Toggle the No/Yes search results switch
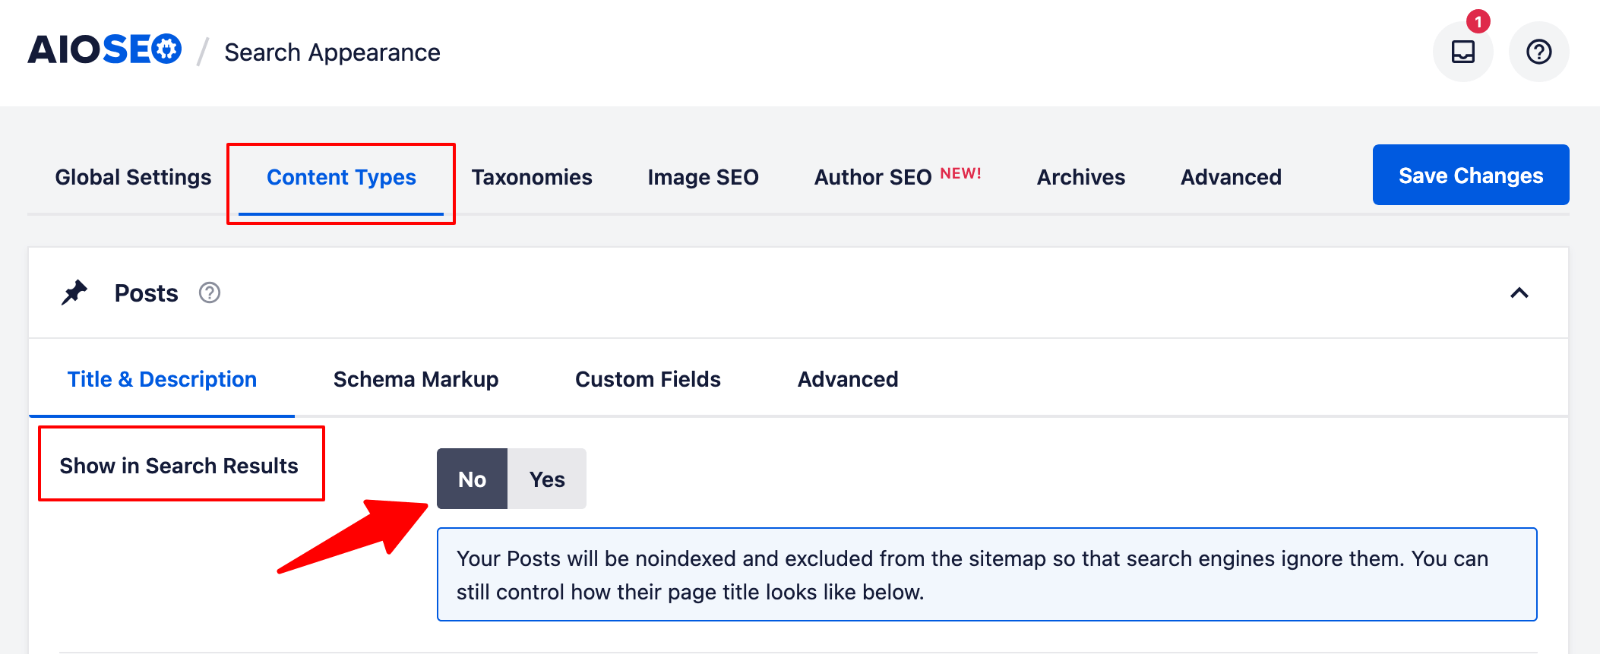Viewport: 1600px width, 654px height. pyautogui.click(x=511, y=479)
